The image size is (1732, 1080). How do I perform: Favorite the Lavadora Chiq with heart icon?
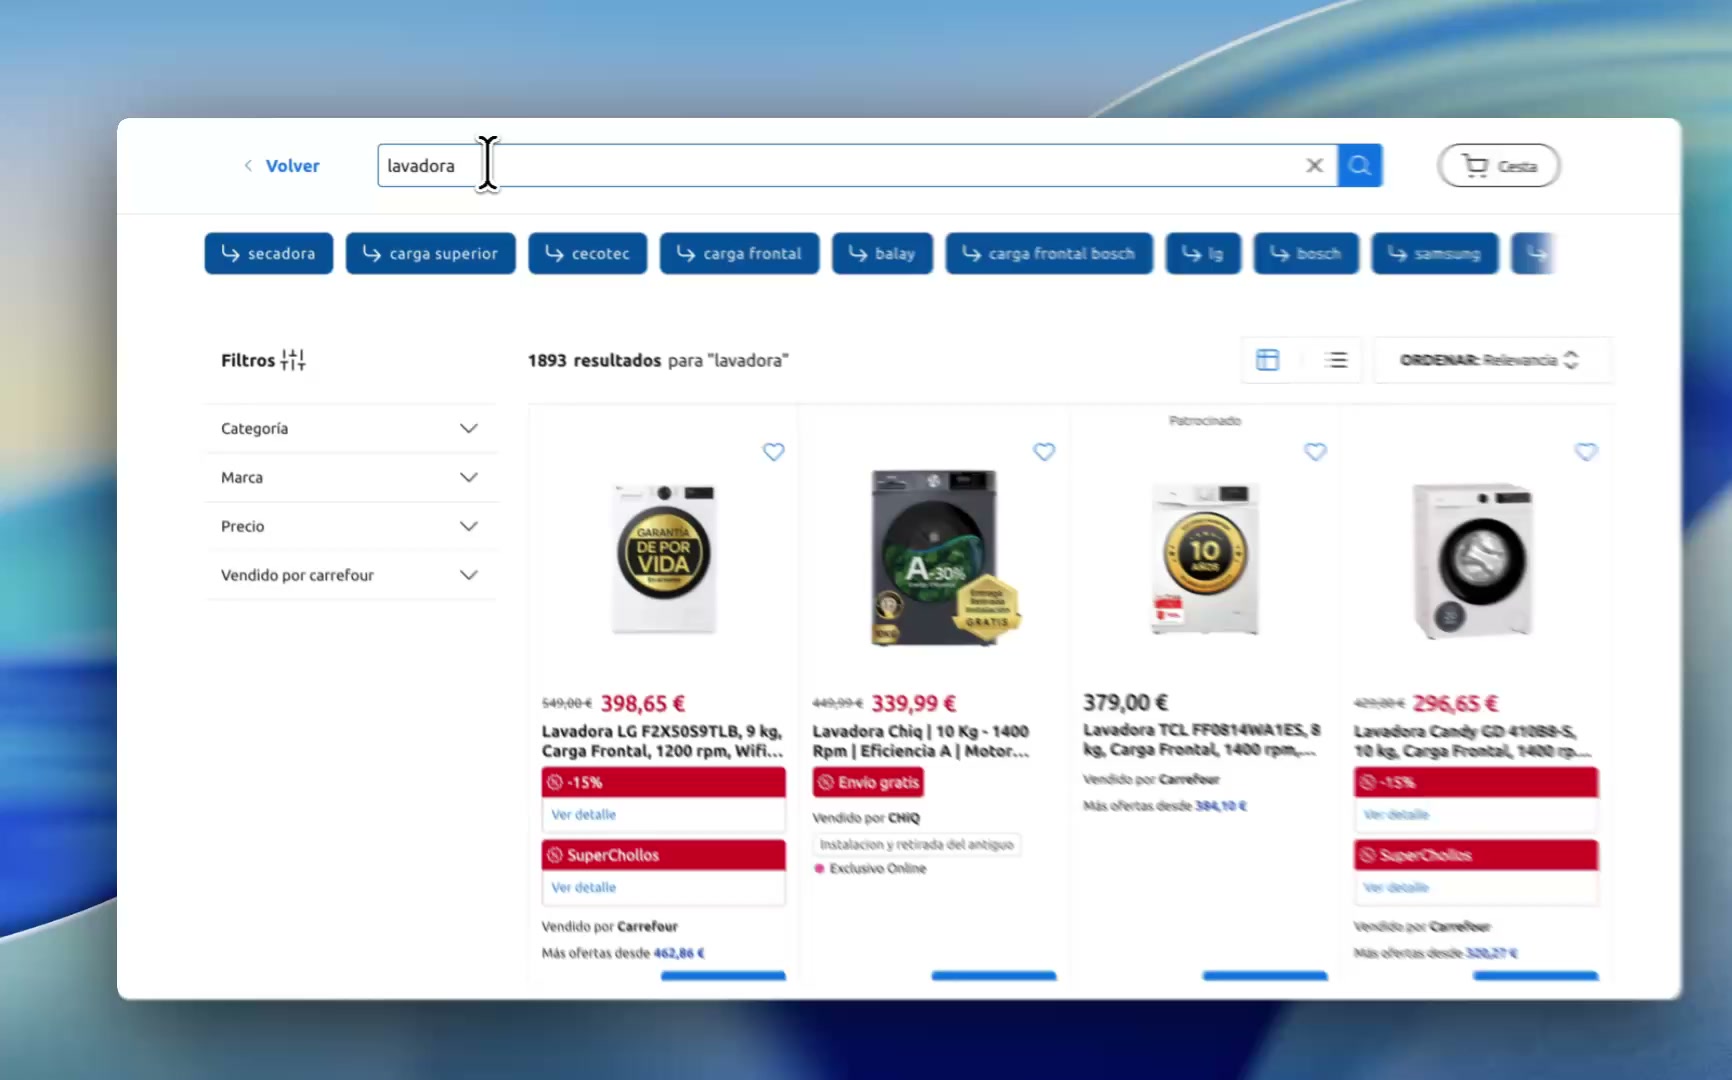pyautogui.click(x=1044, y=452)
